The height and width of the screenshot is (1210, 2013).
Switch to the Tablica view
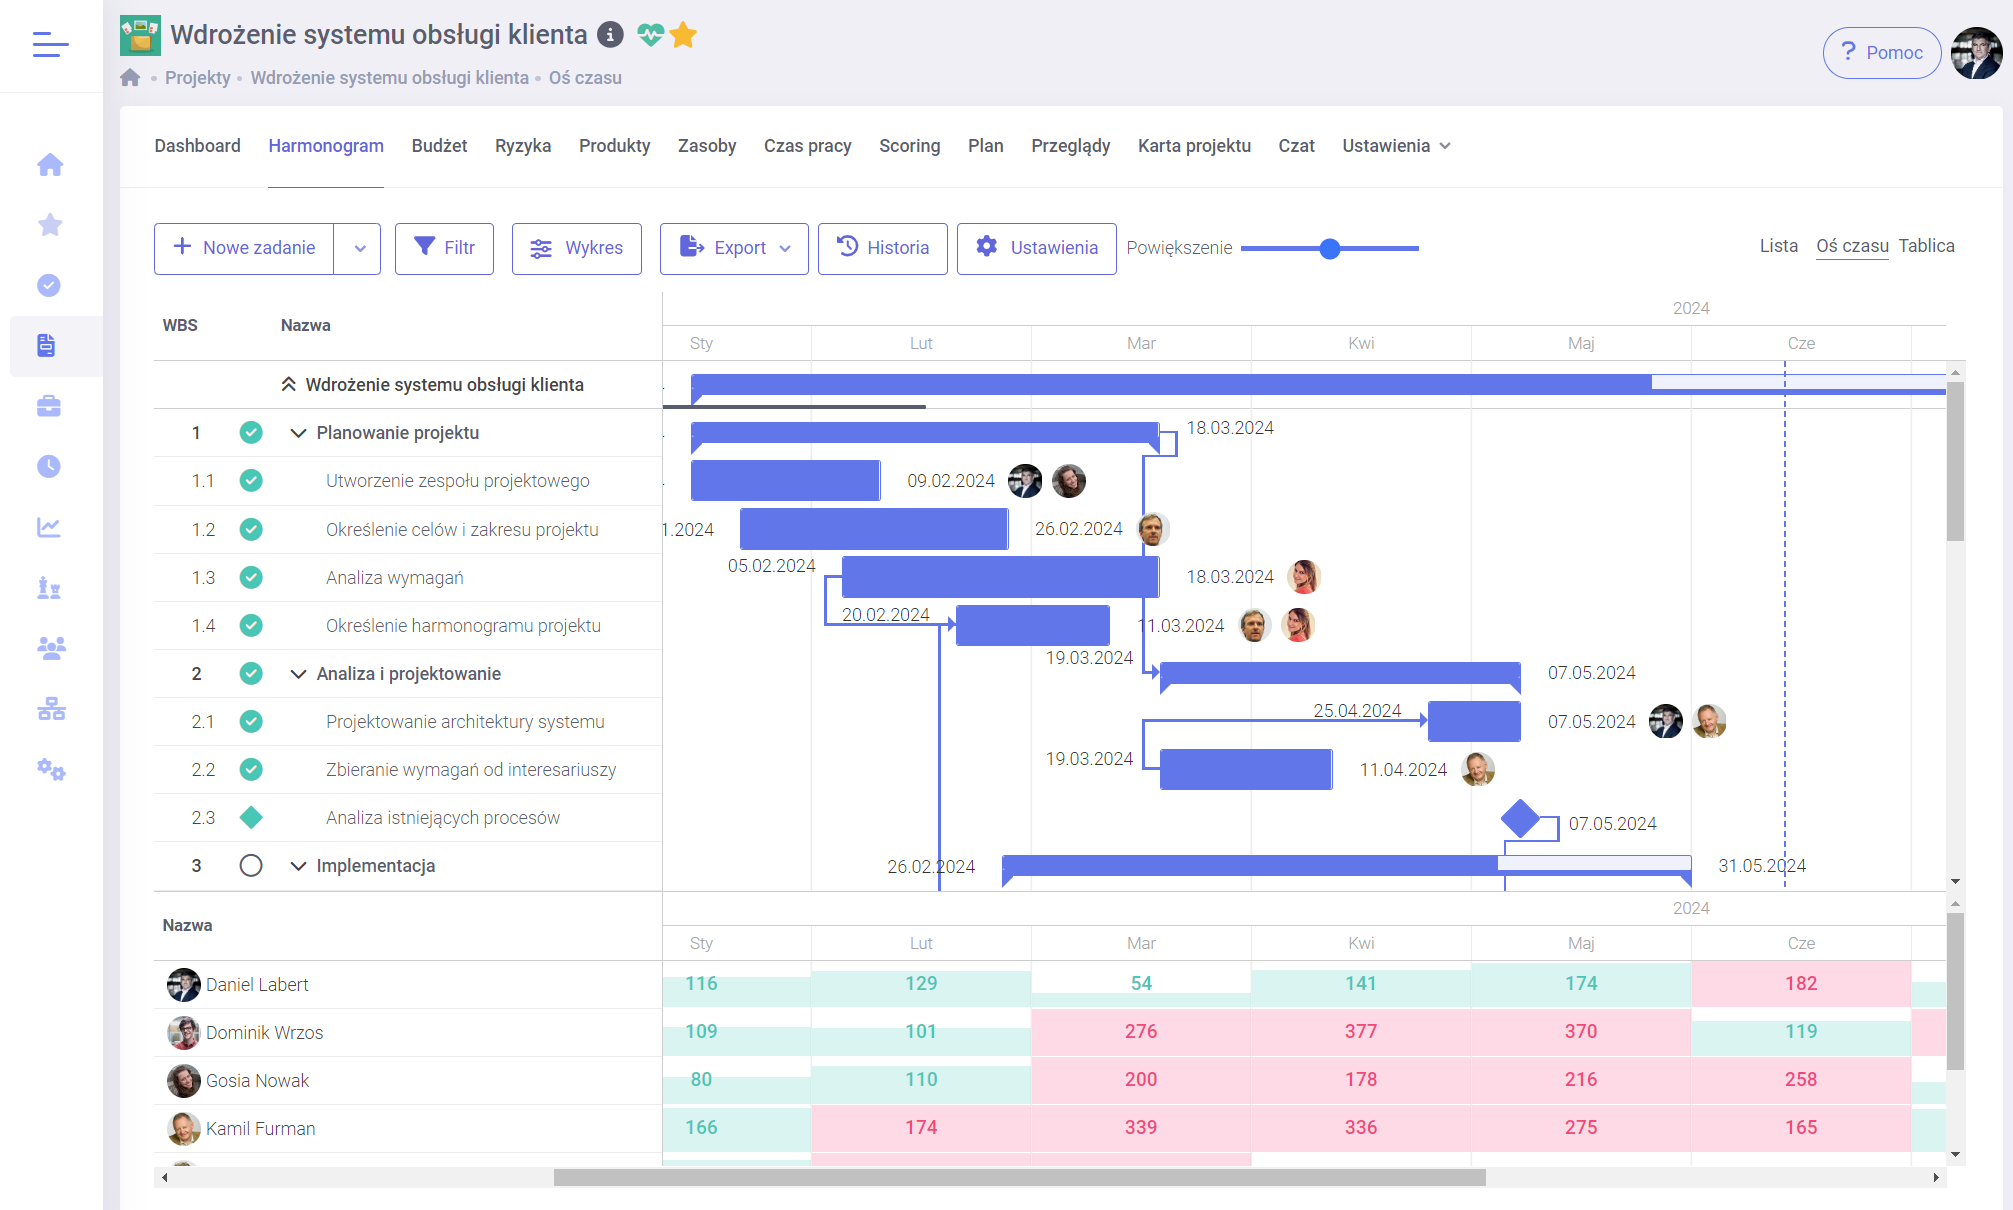(x=1926, y=246)
